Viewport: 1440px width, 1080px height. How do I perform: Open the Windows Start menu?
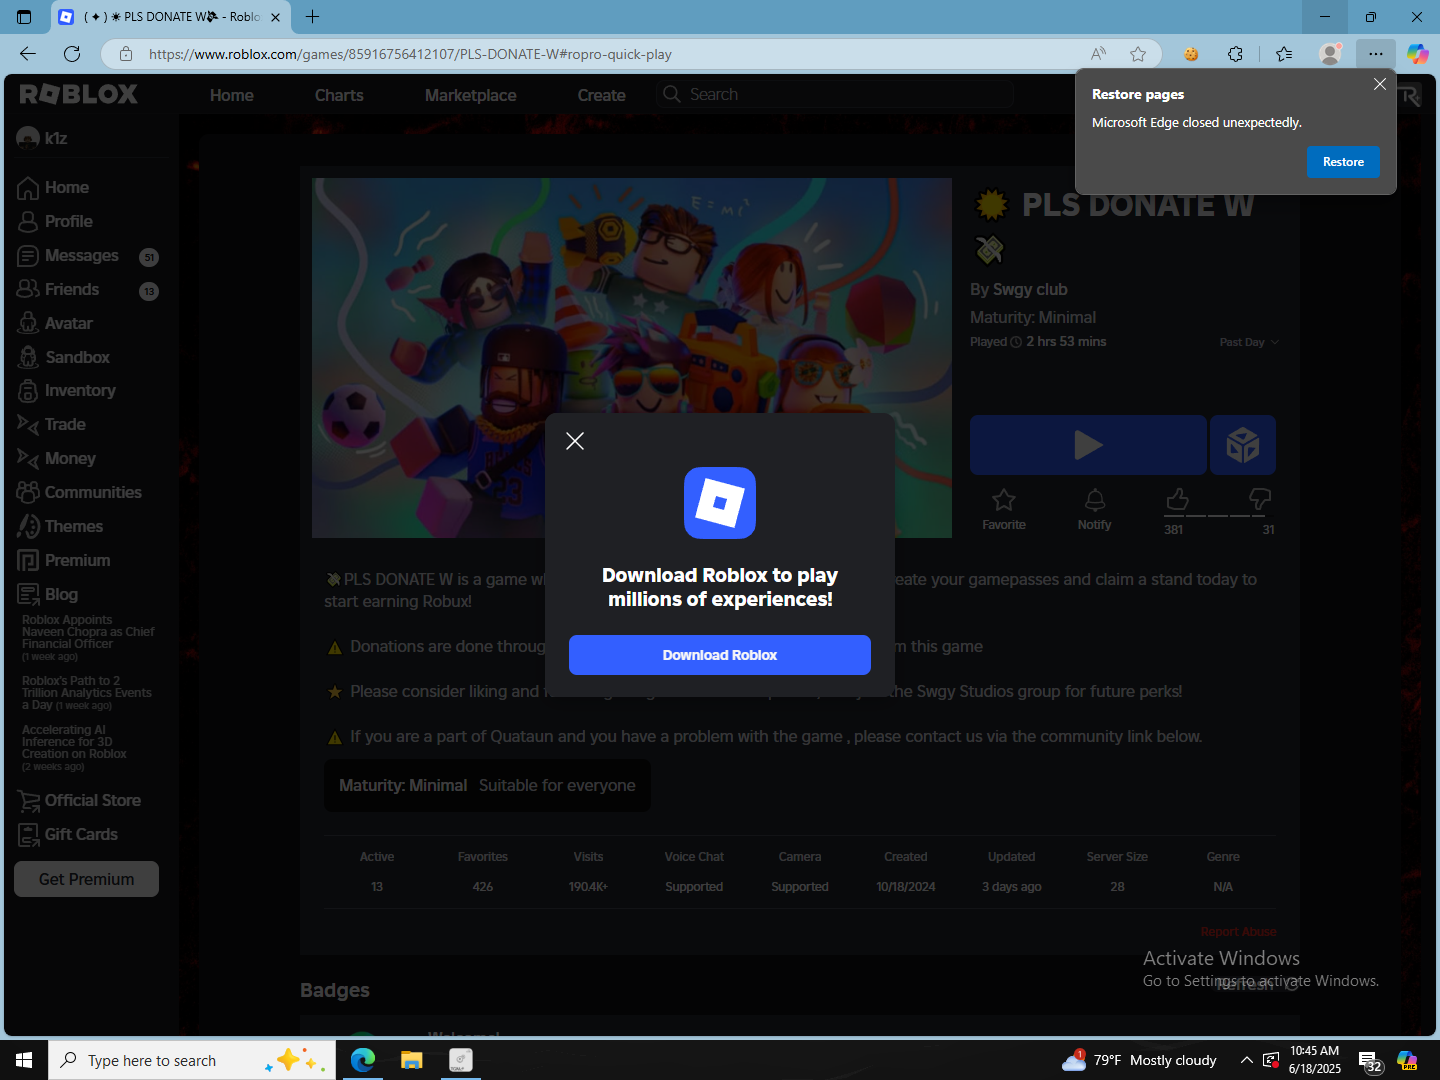click(x=24, y=1060)
